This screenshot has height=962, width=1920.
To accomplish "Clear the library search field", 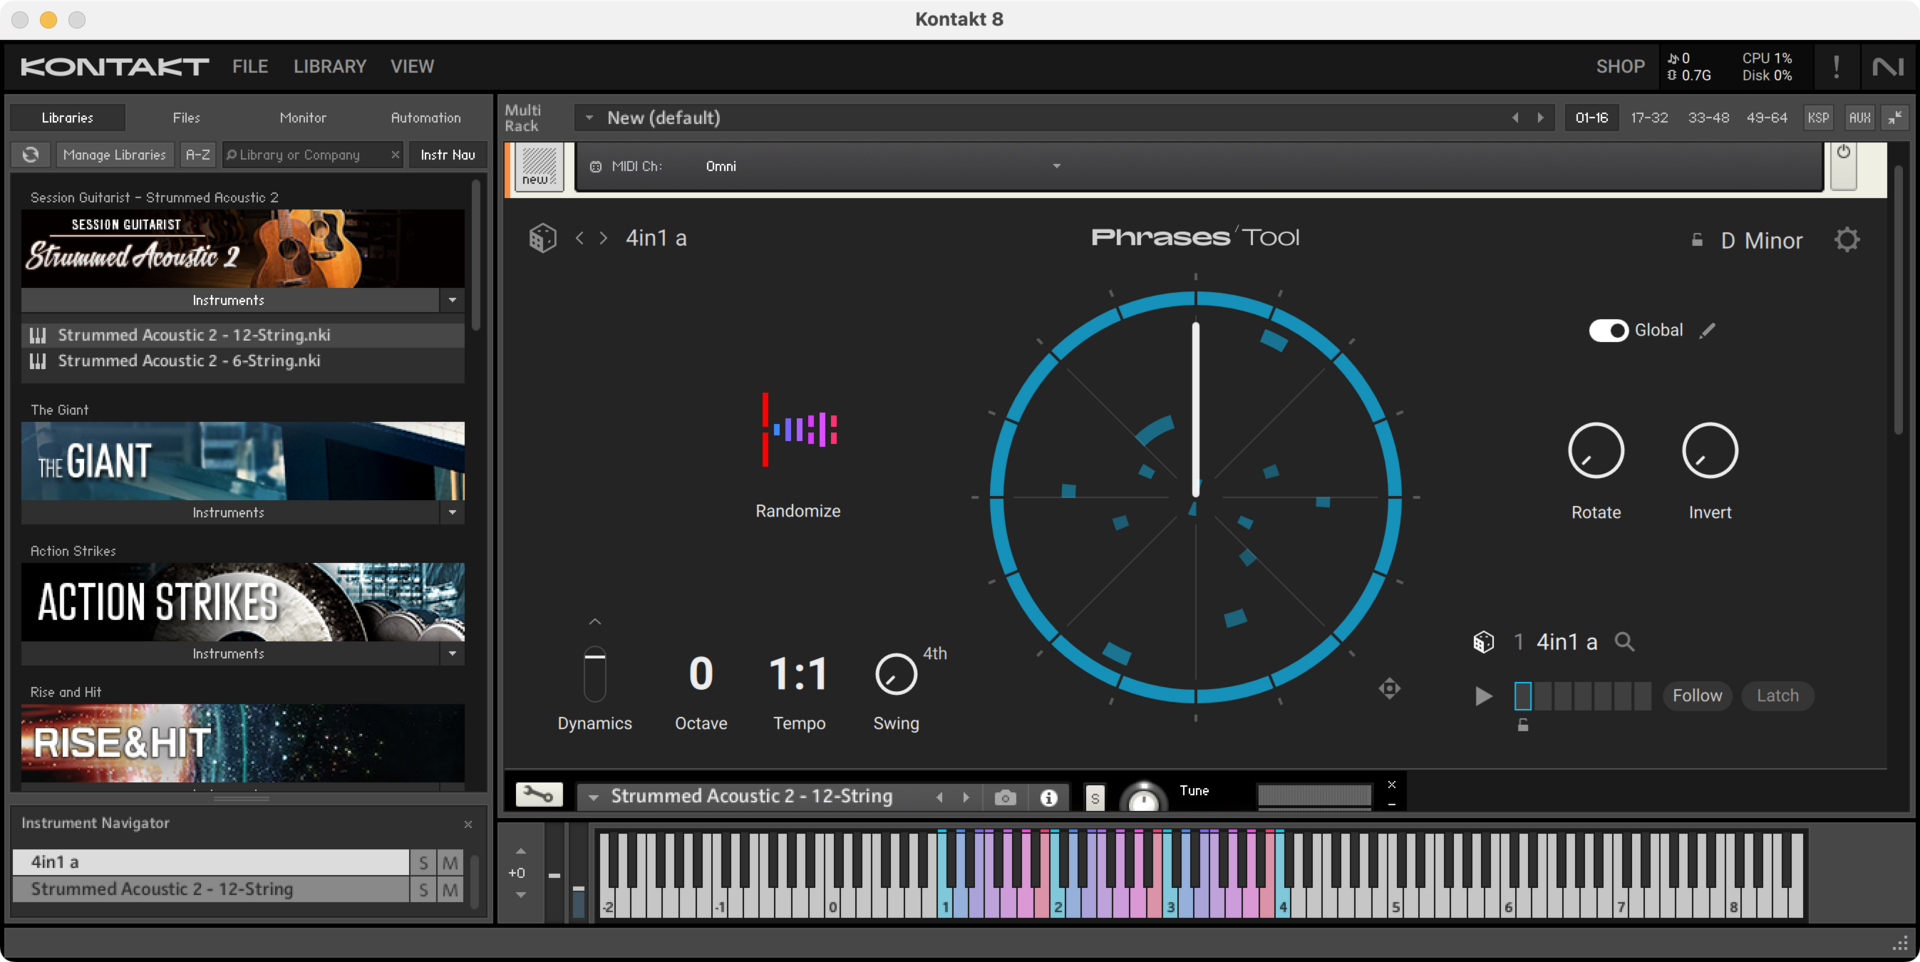I will tap(395, 155).
